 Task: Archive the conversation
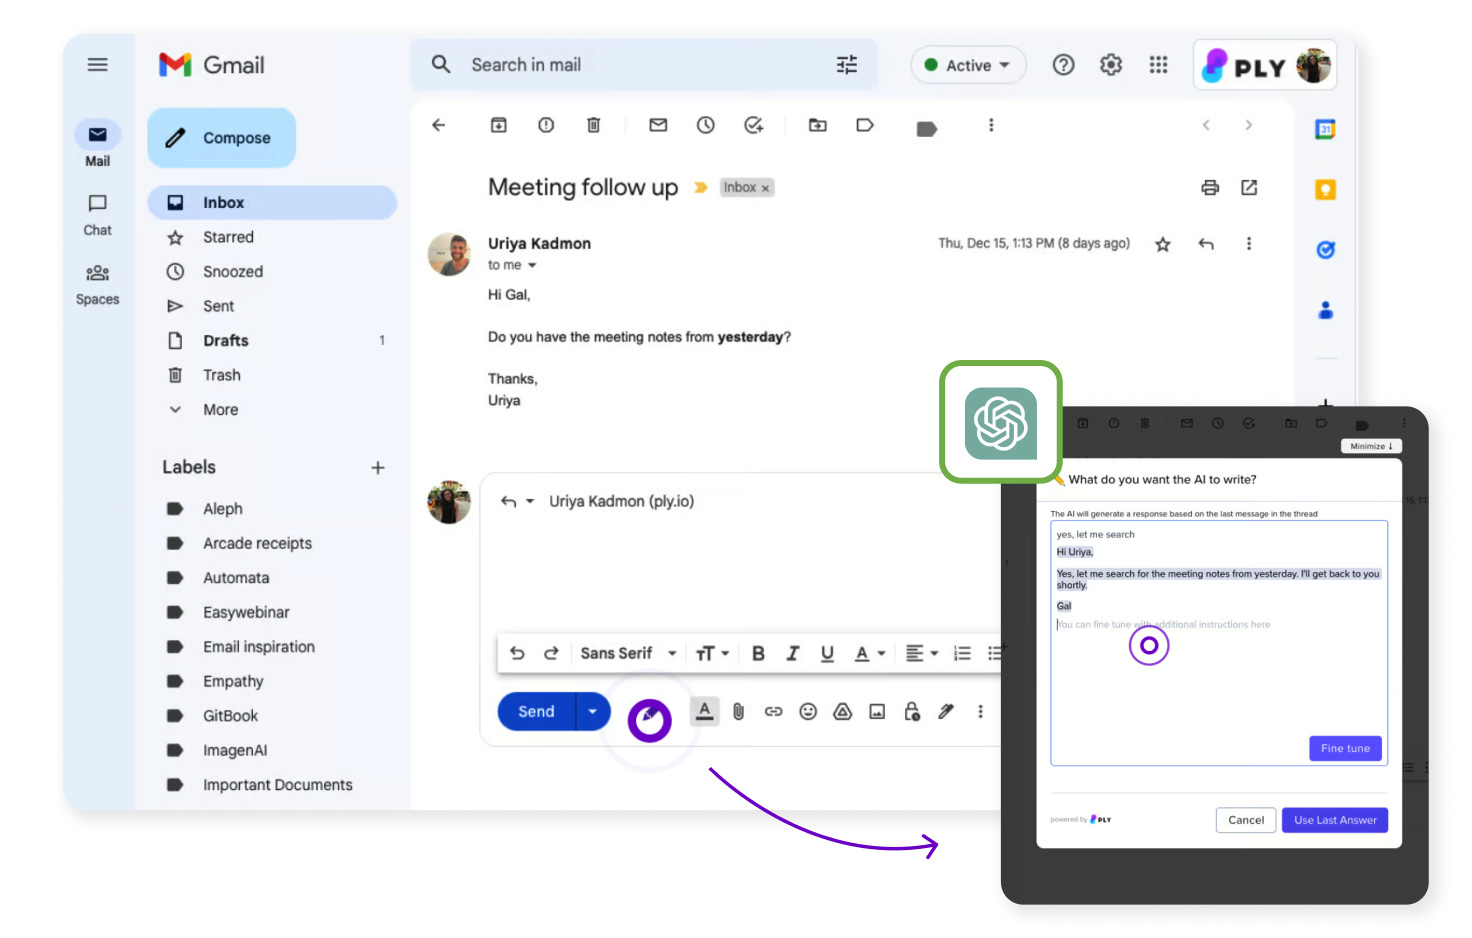pyautogui.click(x=498, y=125)
